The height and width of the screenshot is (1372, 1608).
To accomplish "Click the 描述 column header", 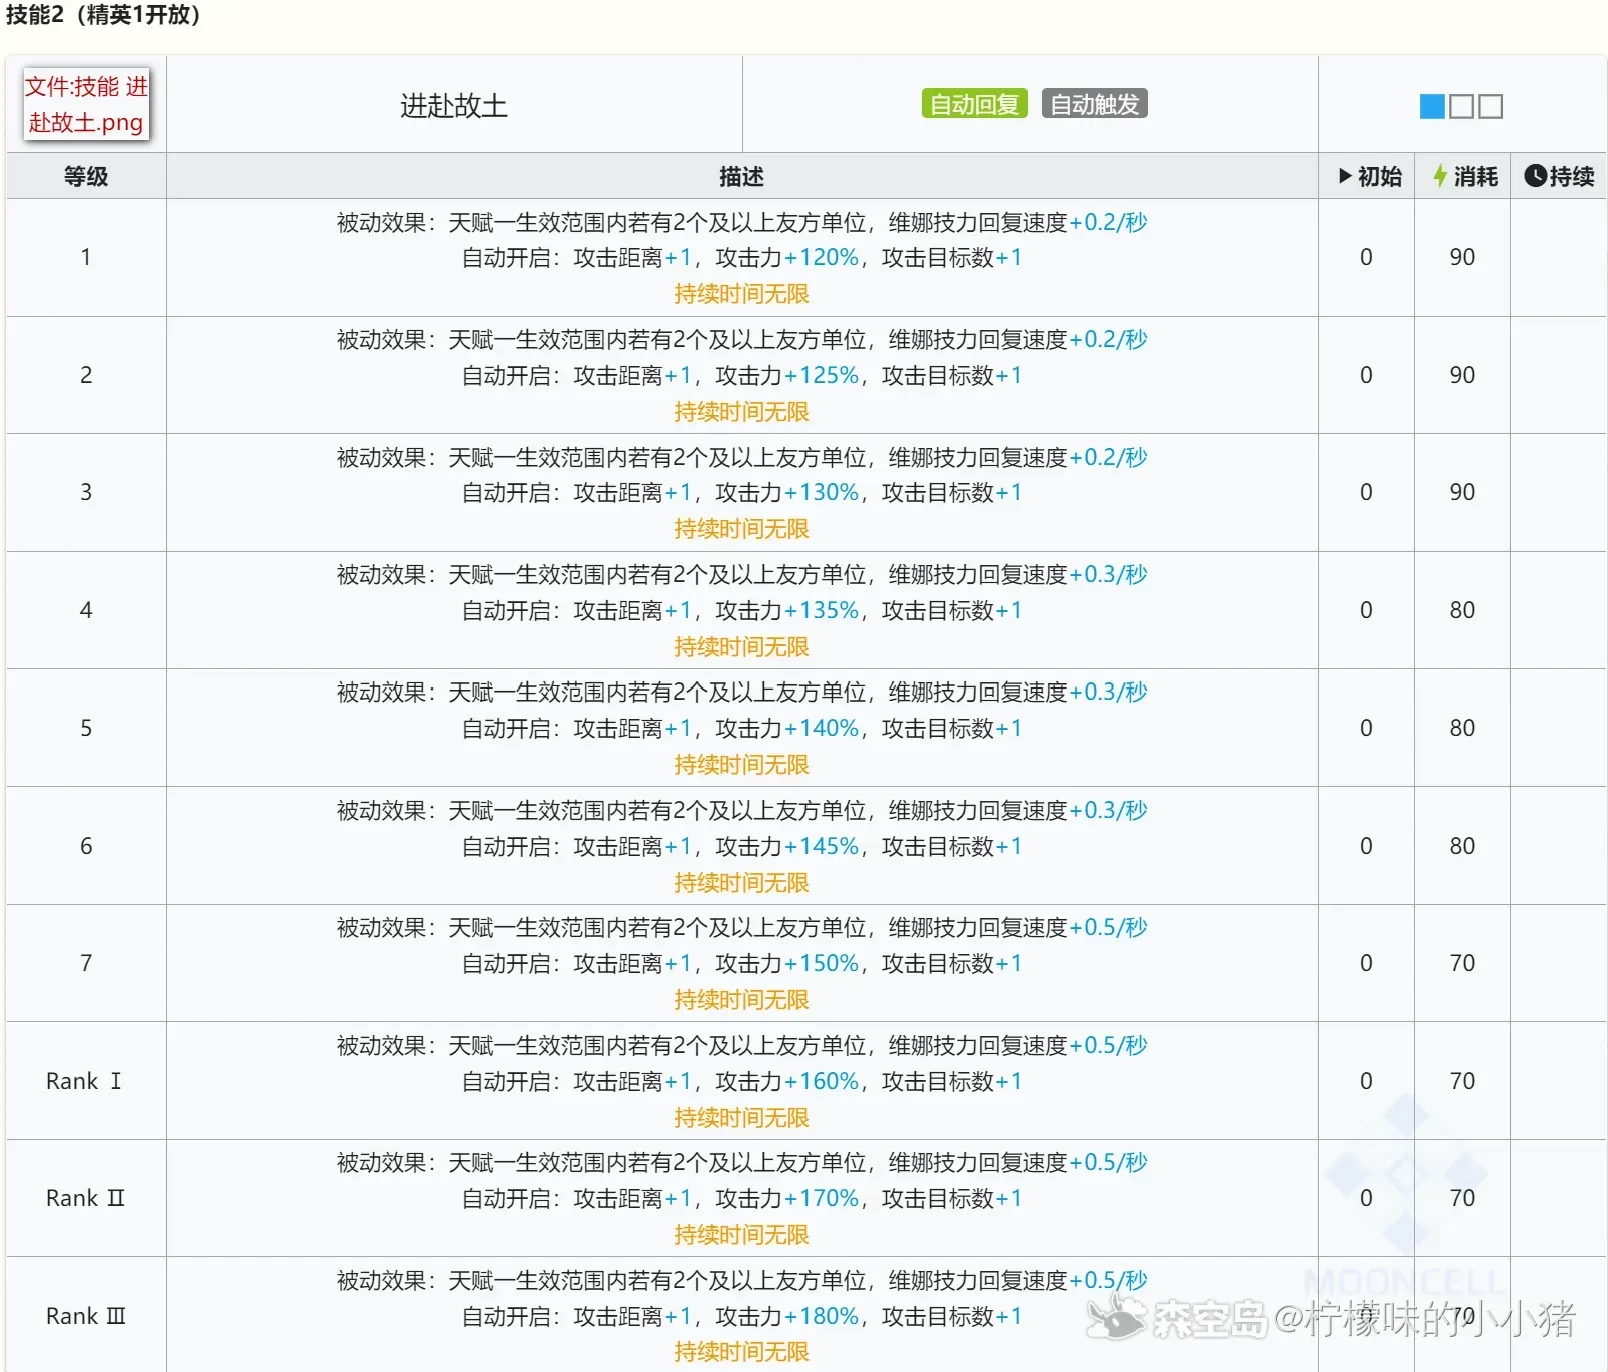I will [741, 177].
